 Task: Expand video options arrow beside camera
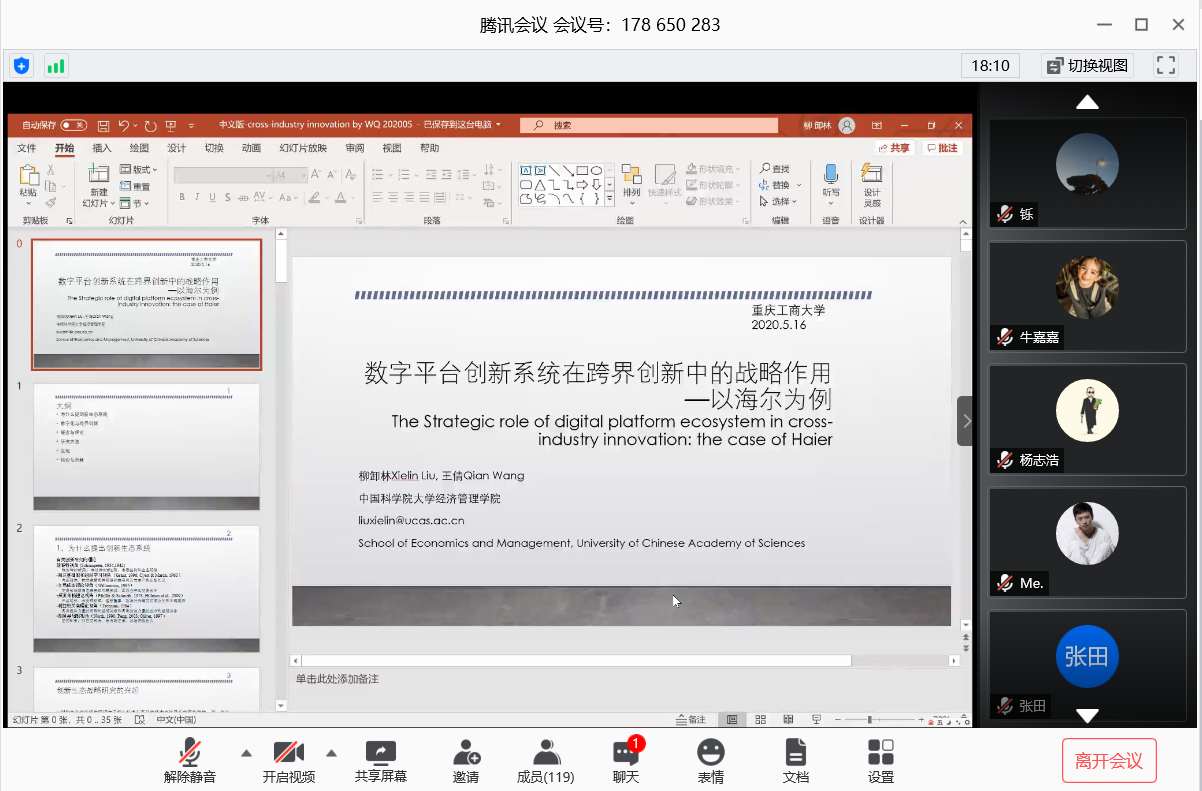coord(332,753)
